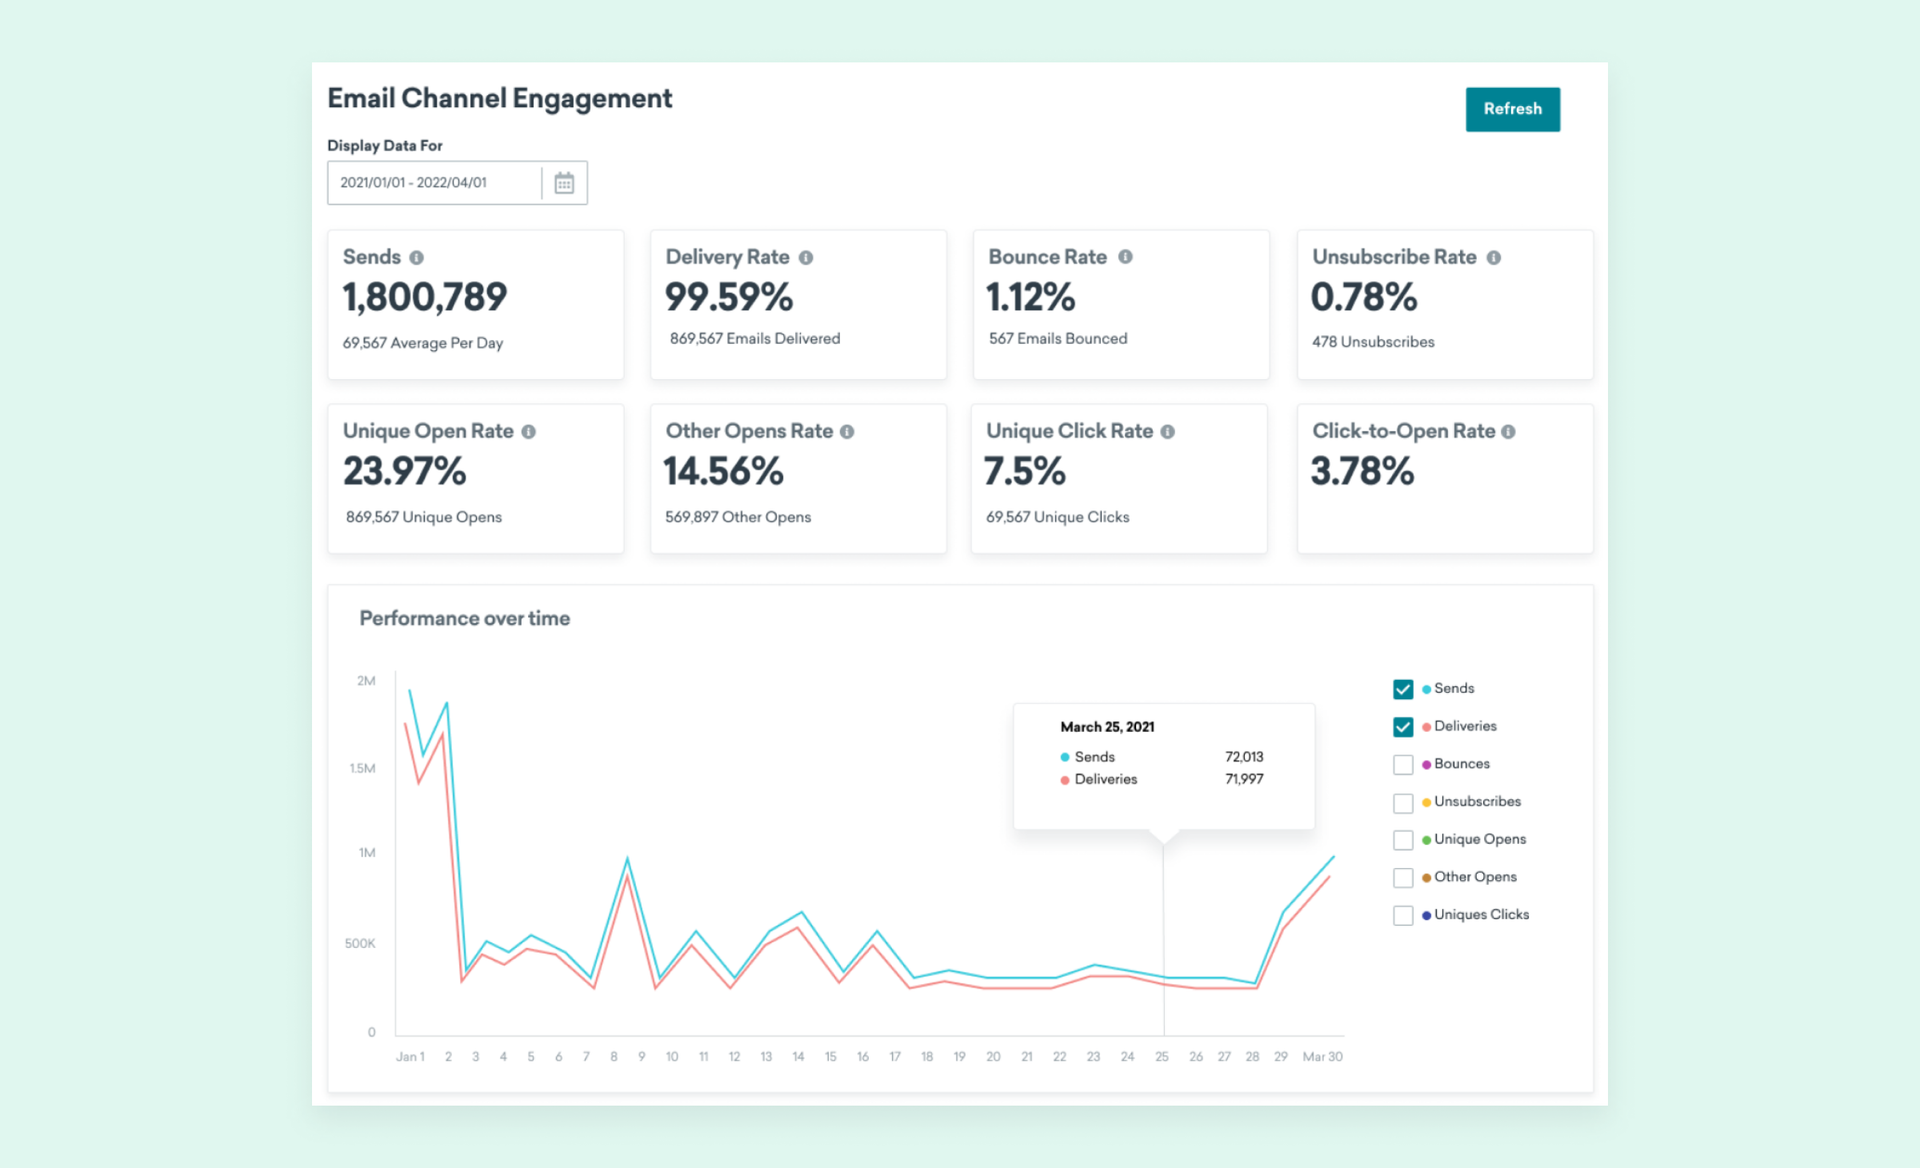The width and height of the screenshot is (1920, 1168).
Task: Show Unique Opens on the chart
Action: (1403, 840)
